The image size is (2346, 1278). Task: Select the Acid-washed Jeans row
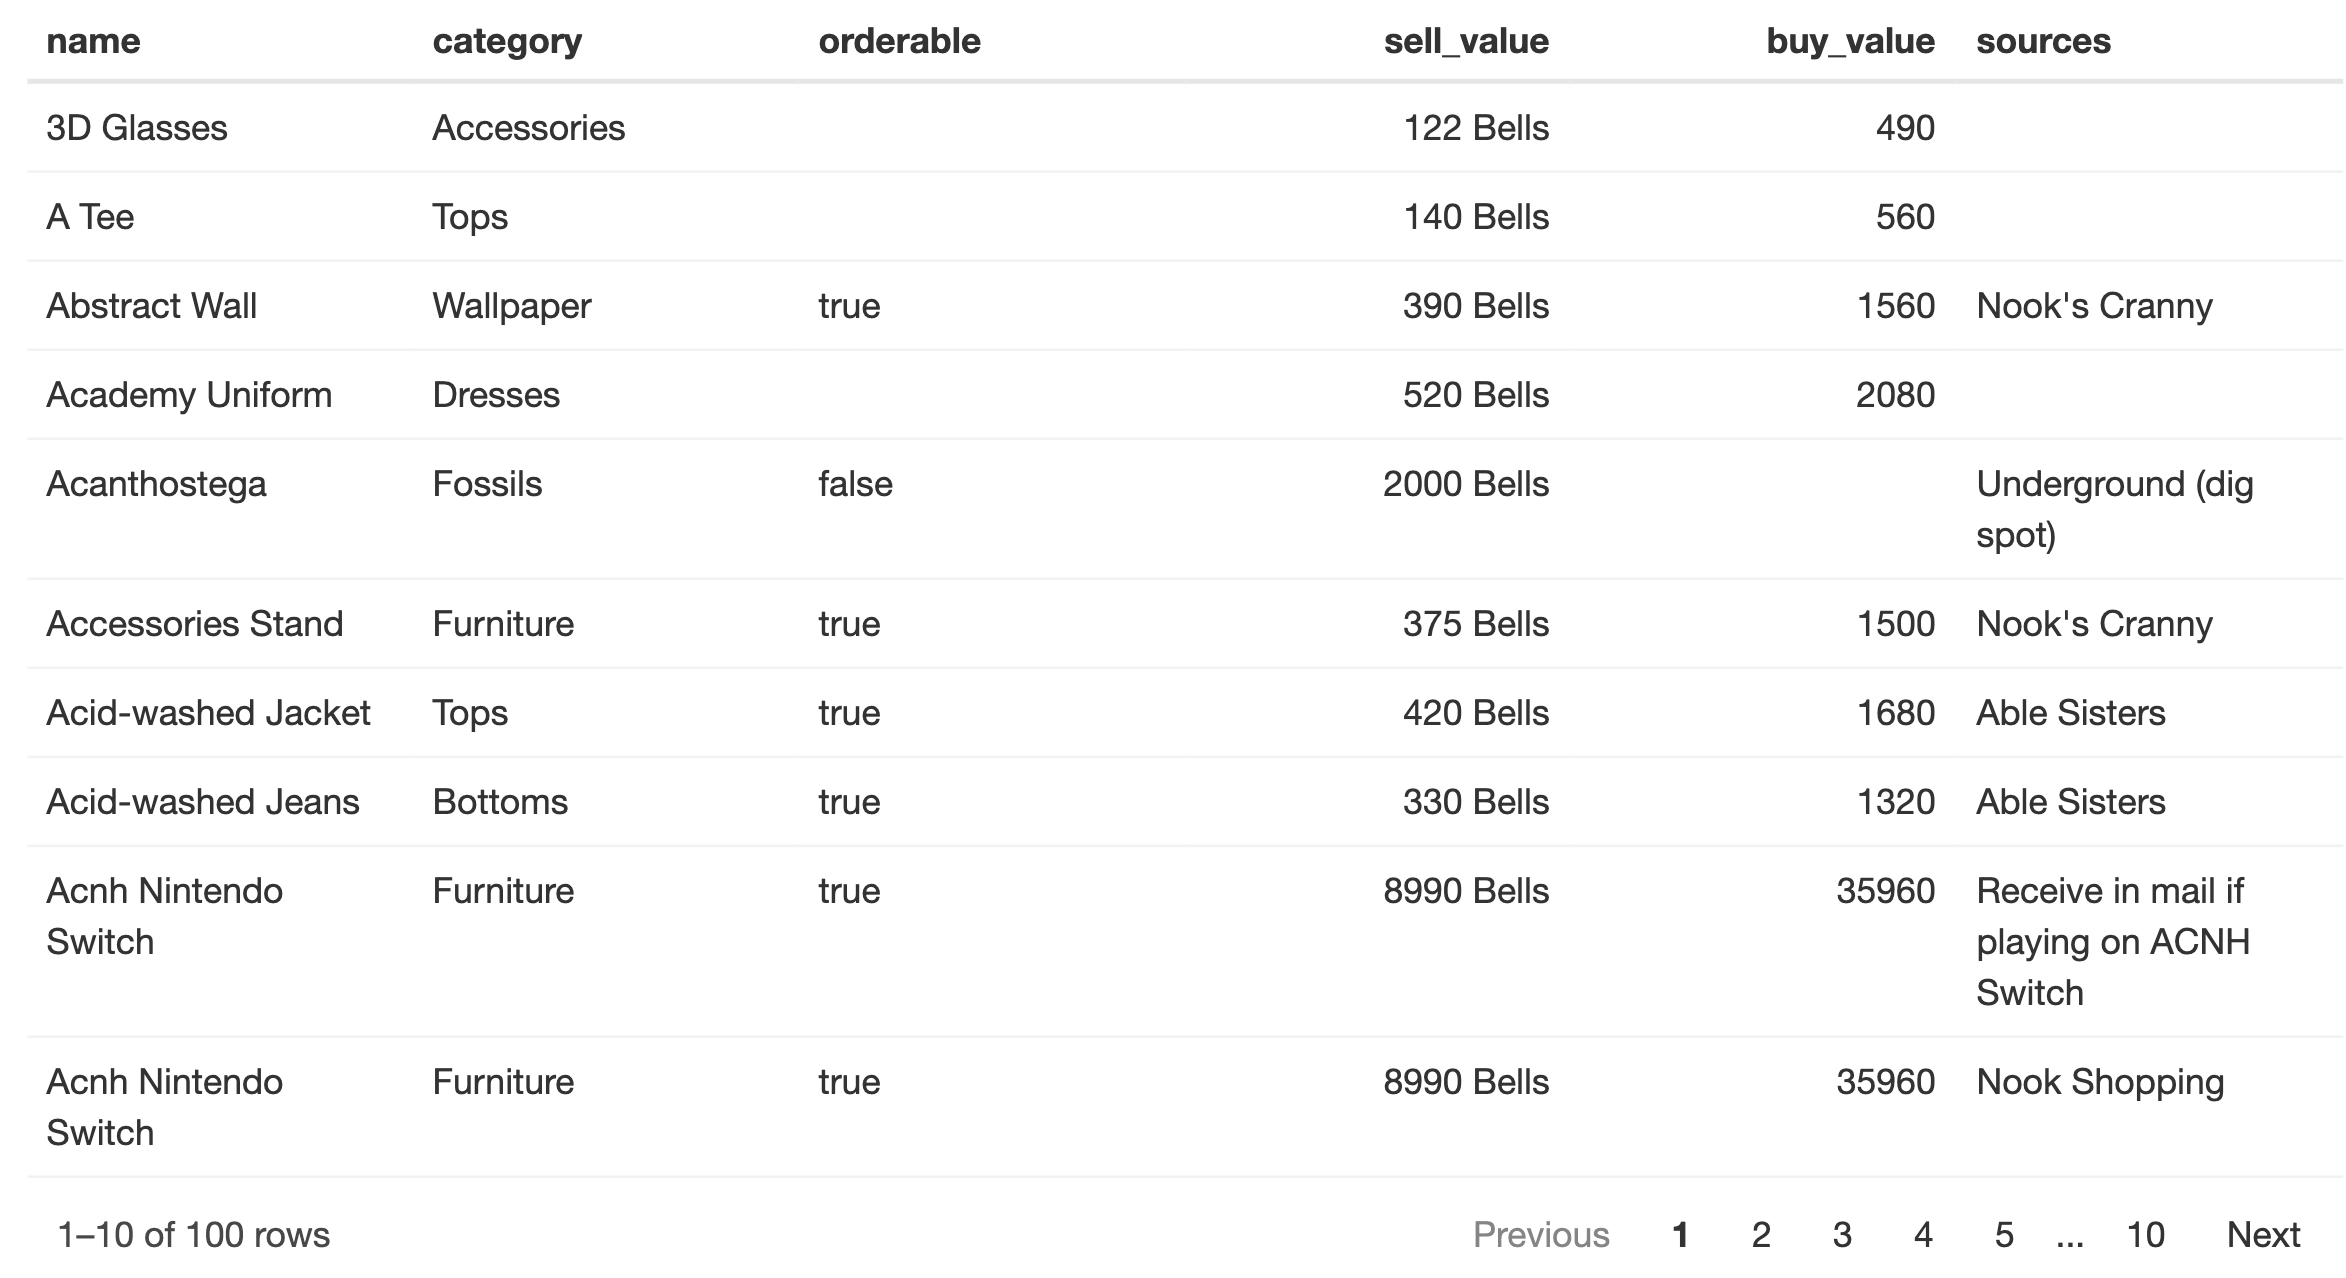click(x=202, y=802)
